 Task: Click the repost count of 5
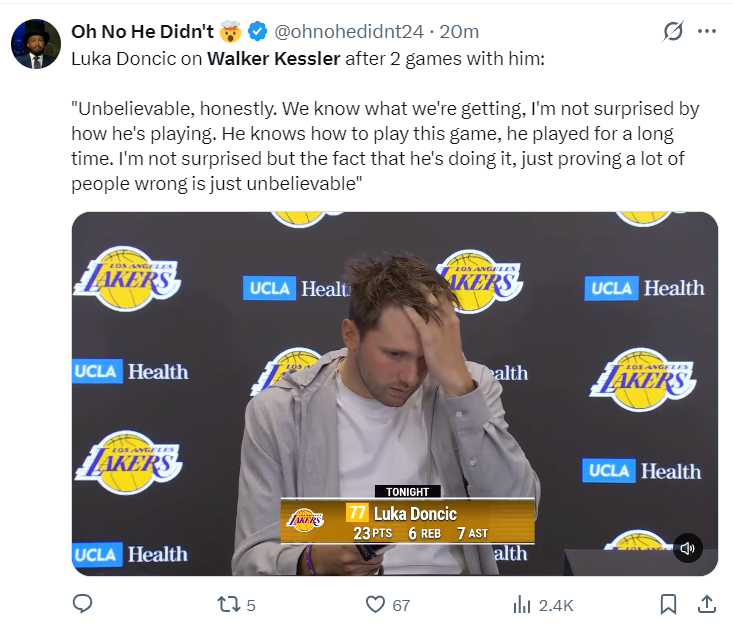(251, 605)
